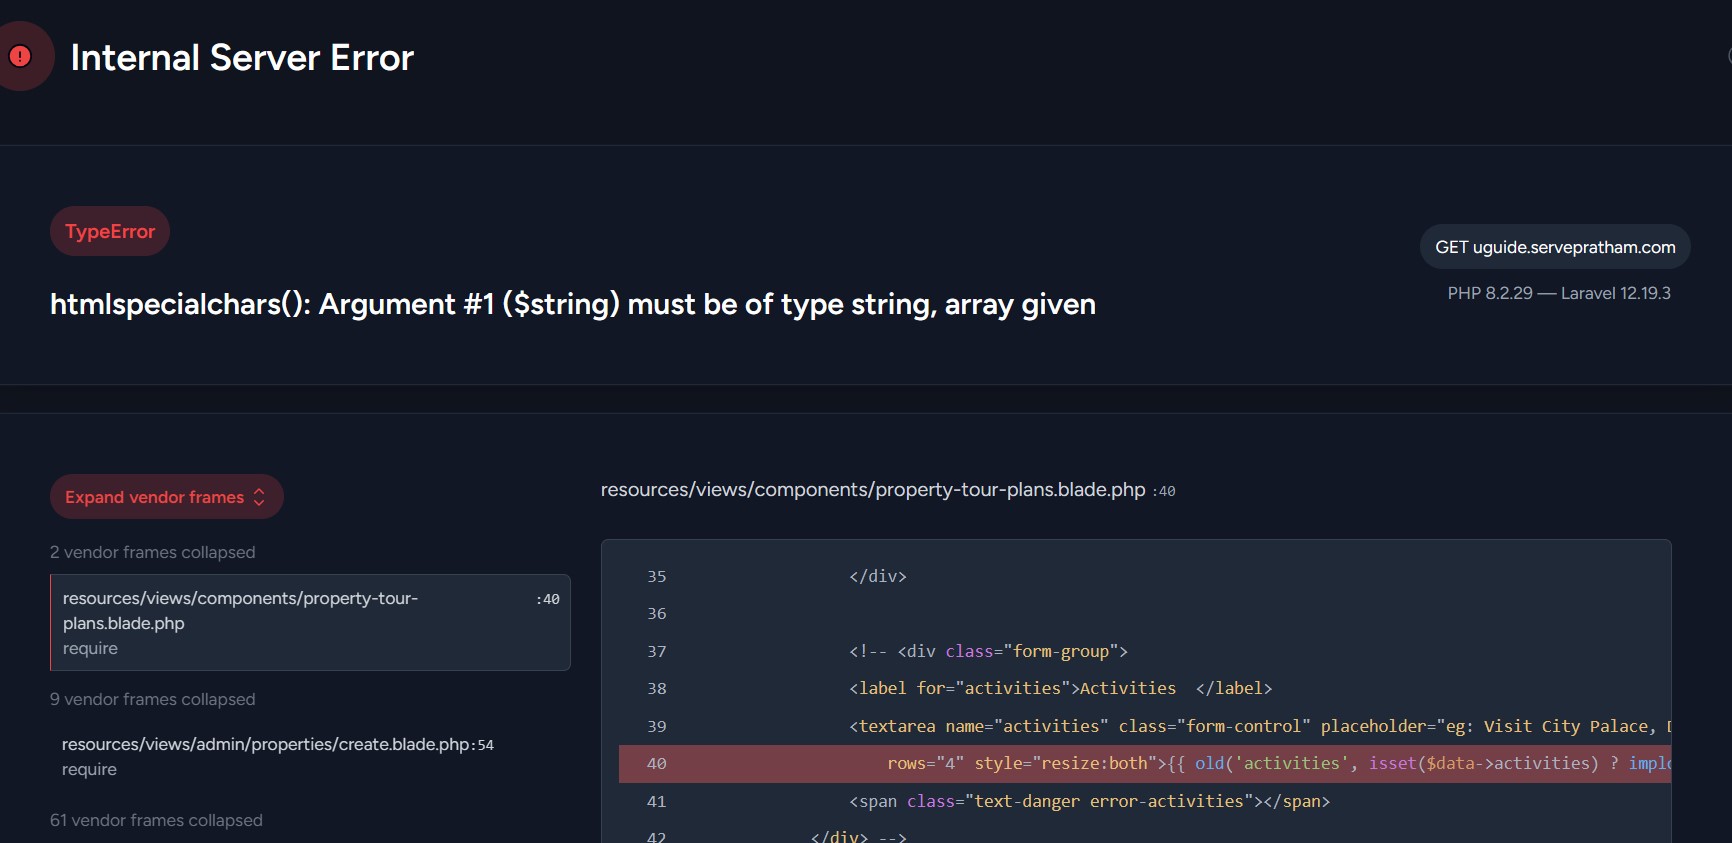Screen dimensions: 1732x843
Task: Click the label code on line 38
Action: point(1060,689)
